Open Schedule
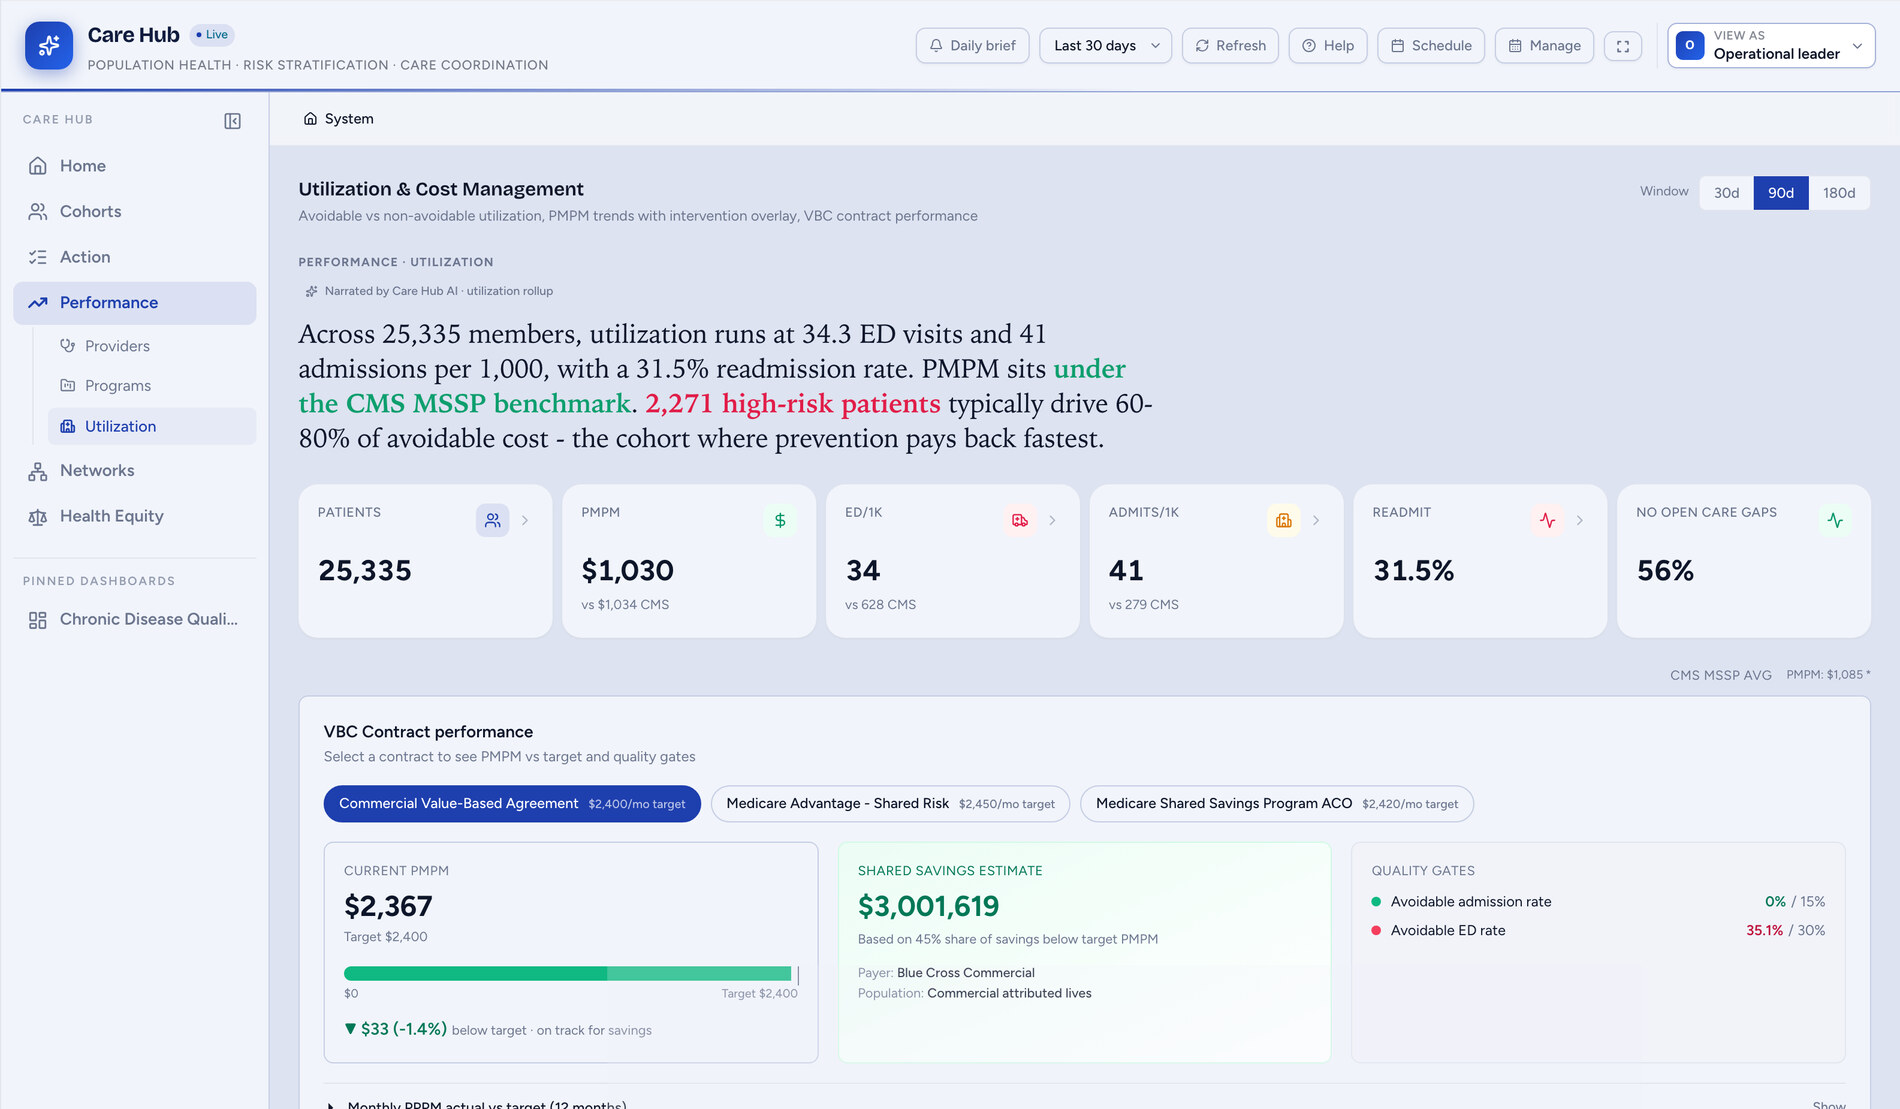Image resolution: width=1900 pixels, height=1109 pixels. [1431, 46]
